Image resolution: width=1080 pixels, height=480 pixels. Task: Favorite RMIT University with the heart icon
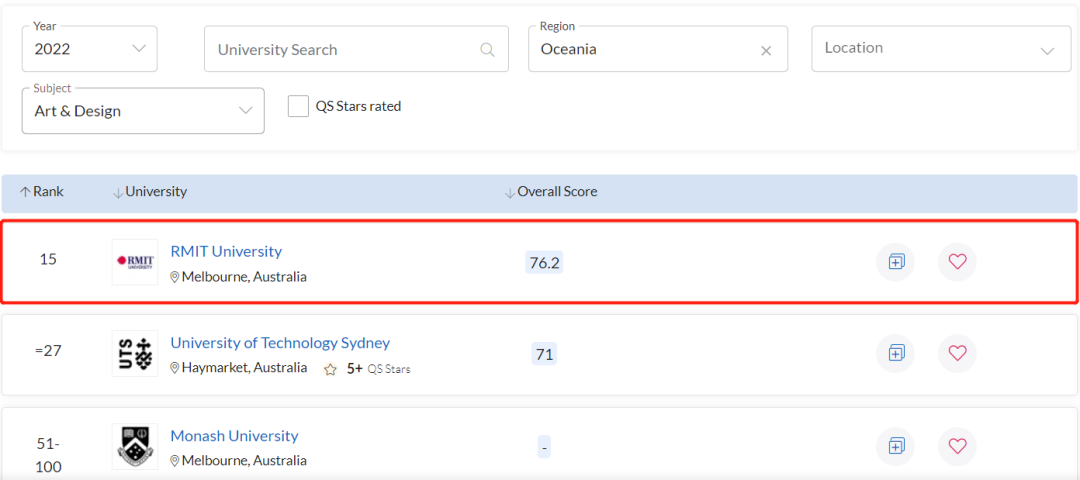[x=957, y=262]
